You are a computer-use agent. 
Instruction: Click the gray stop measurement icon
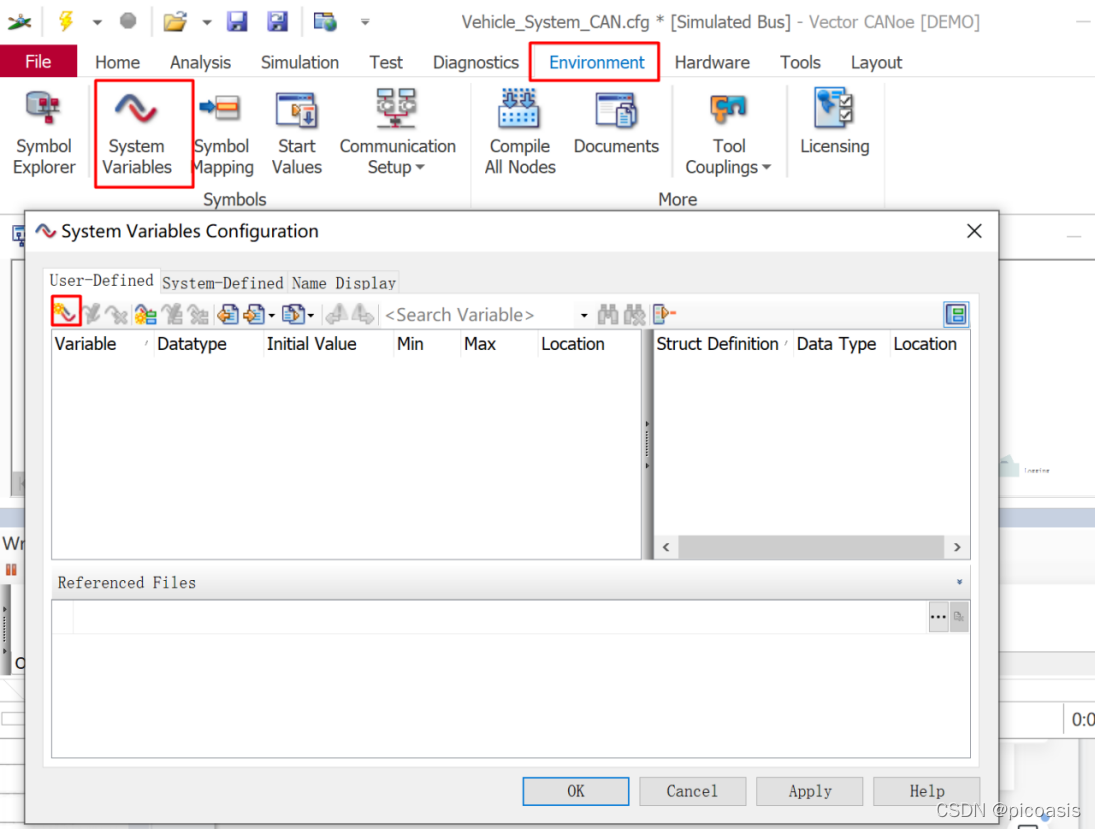pos(128,21)
